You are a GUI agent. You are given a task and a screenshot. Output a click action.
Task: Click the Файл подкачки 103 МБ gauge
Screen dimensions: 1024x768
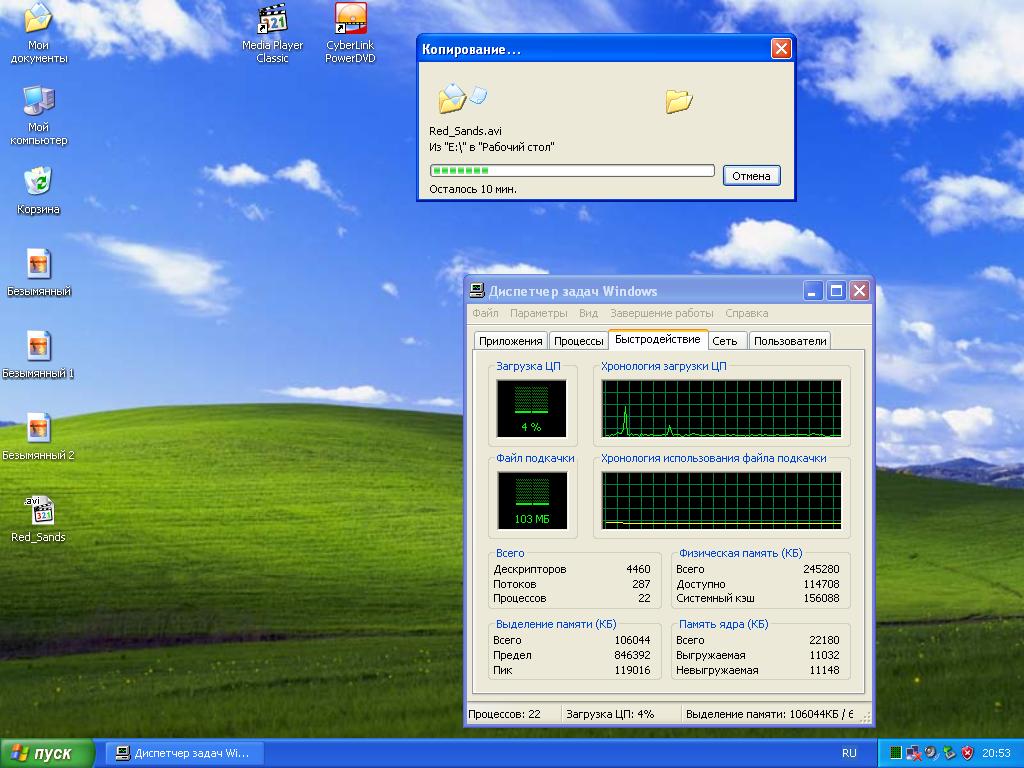pyautogui.click(x=532, y=501)
